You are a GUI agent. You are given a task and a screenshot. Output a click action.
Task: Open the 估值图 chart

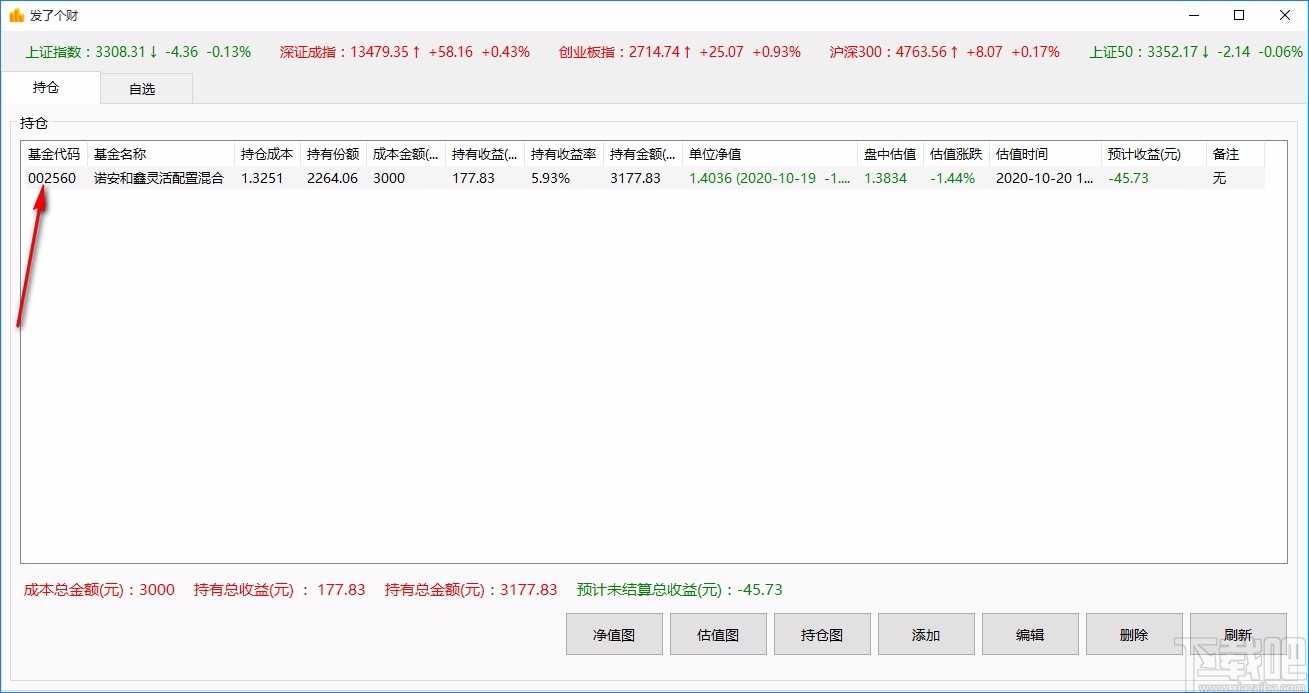(x=717, y=633)
